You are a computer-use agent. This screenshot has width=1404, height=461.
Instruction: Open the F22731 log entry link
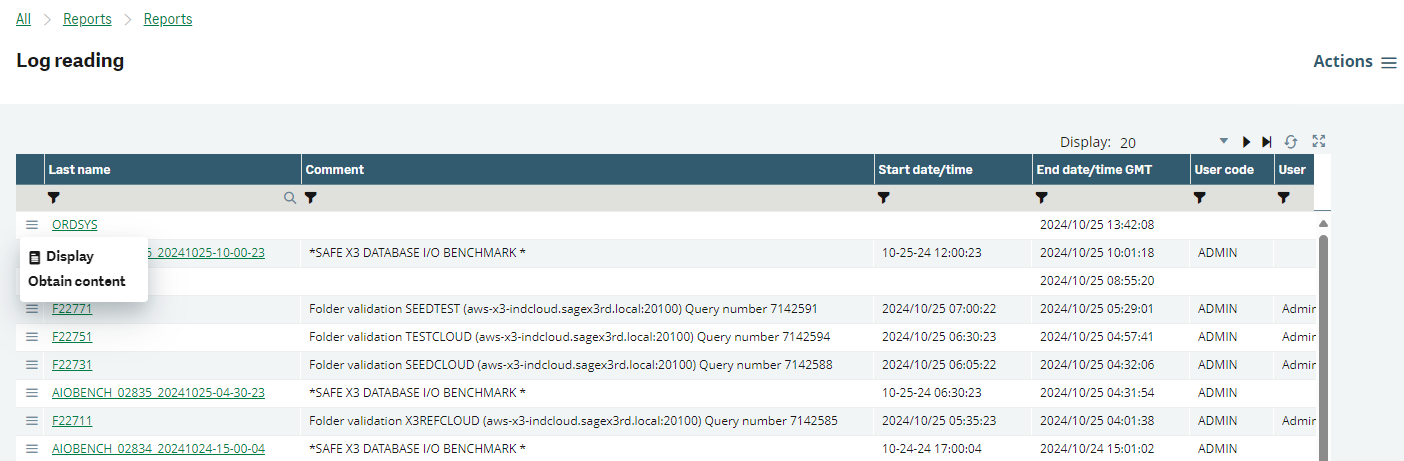pos(72,365)
